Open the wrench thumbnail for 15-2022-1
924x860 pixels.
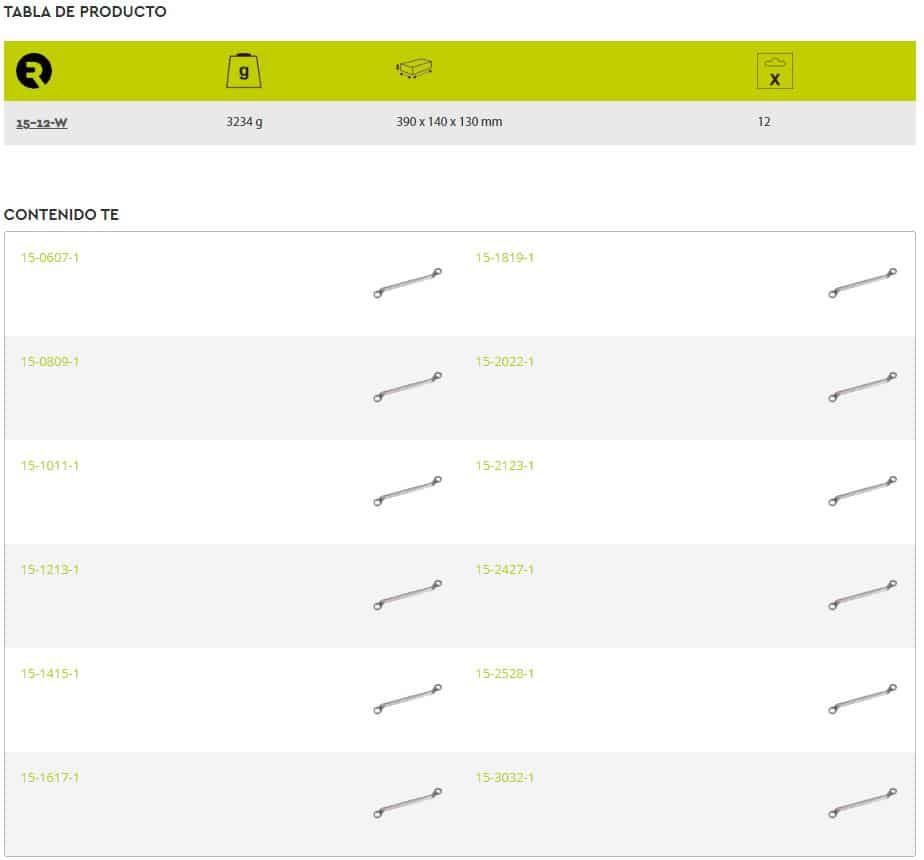click(862, 388)
